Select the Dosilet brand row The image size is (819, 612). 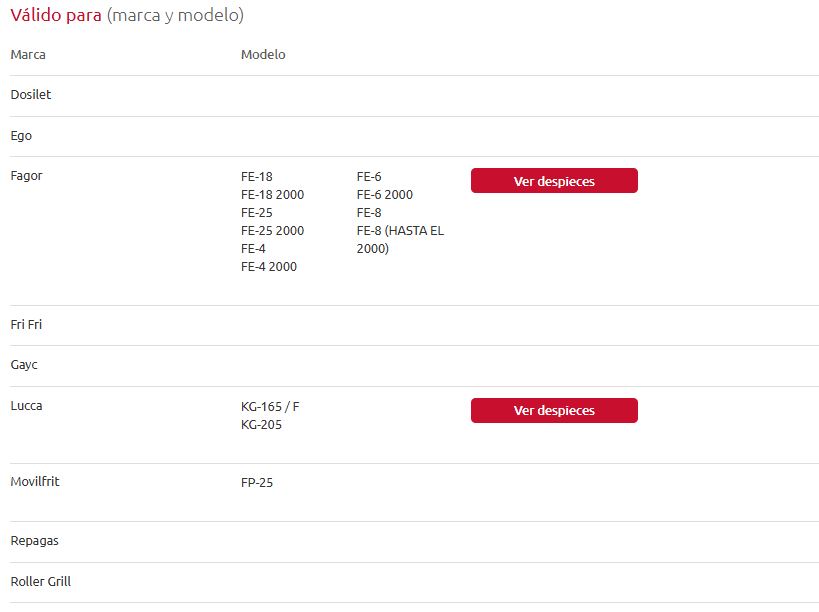(31, 95)
